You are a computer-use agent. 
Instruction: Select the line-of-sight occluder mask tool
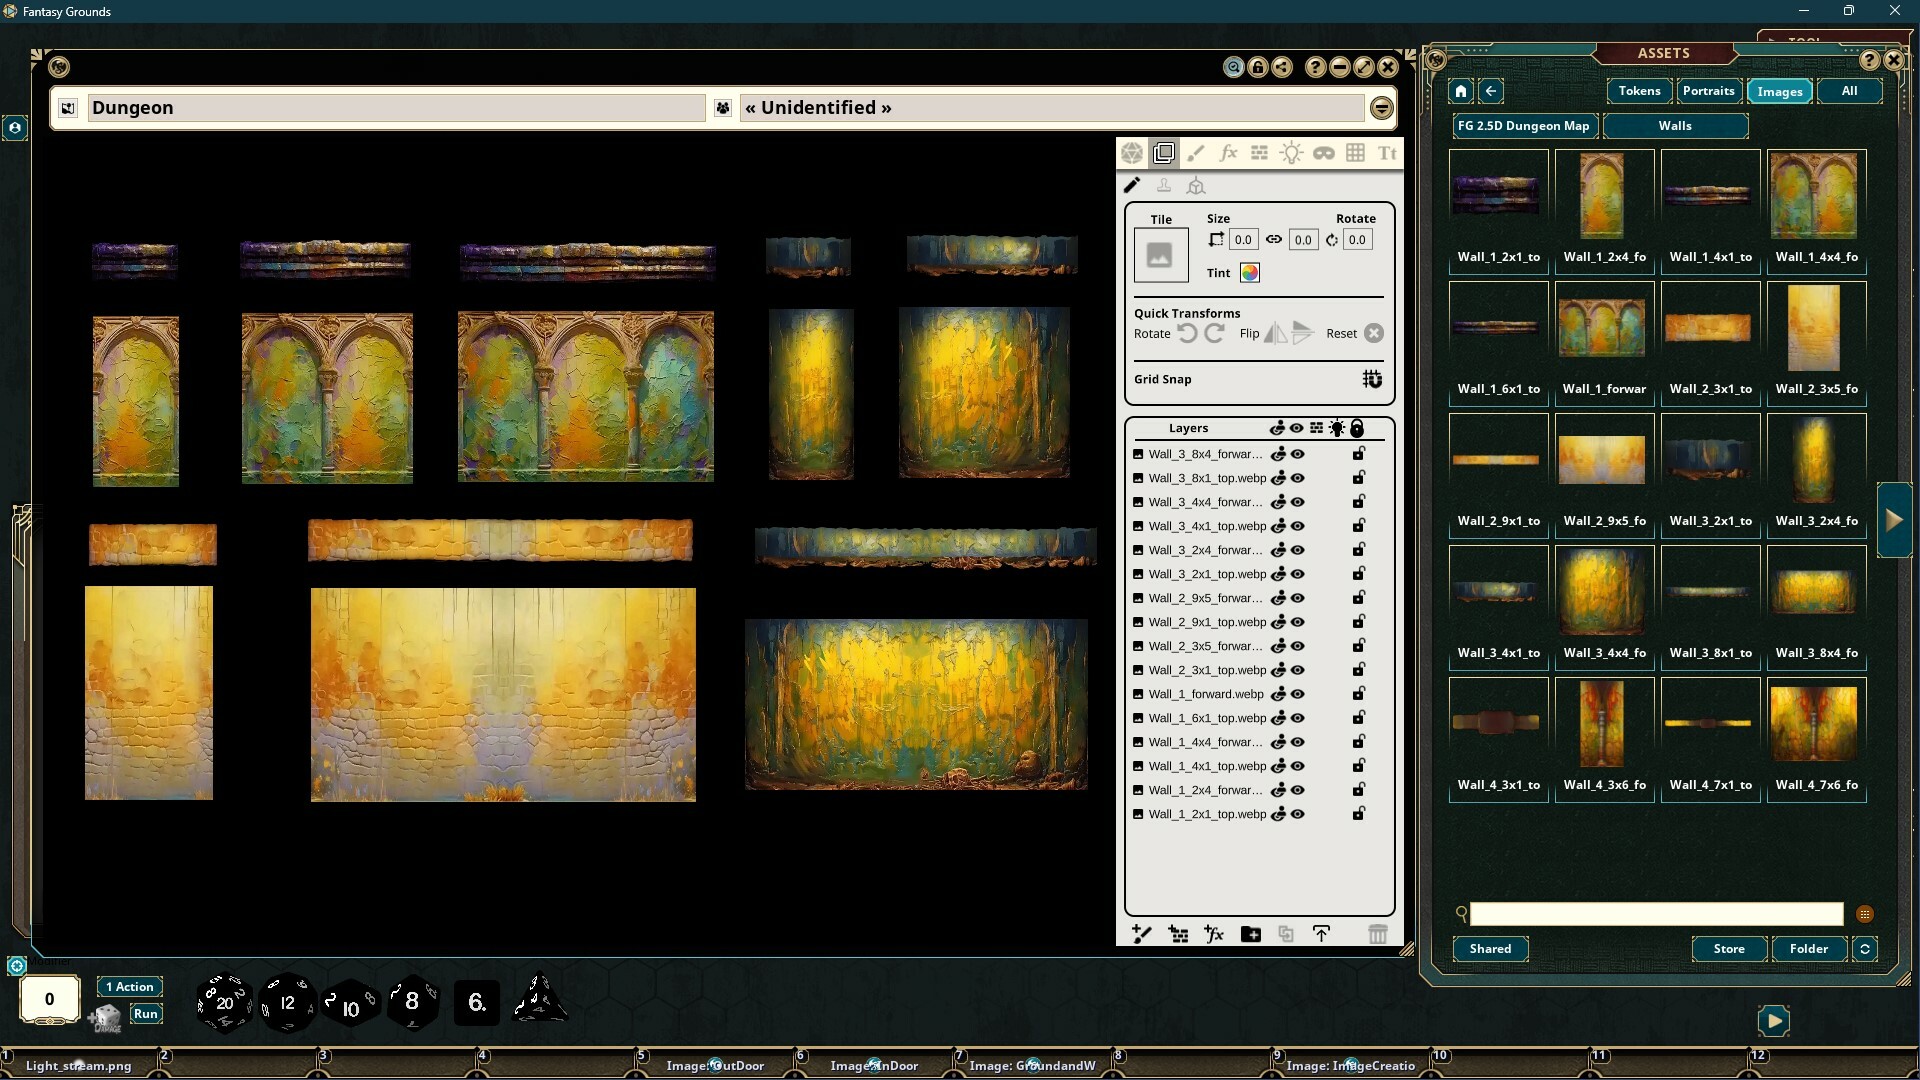coord(1324,152)
